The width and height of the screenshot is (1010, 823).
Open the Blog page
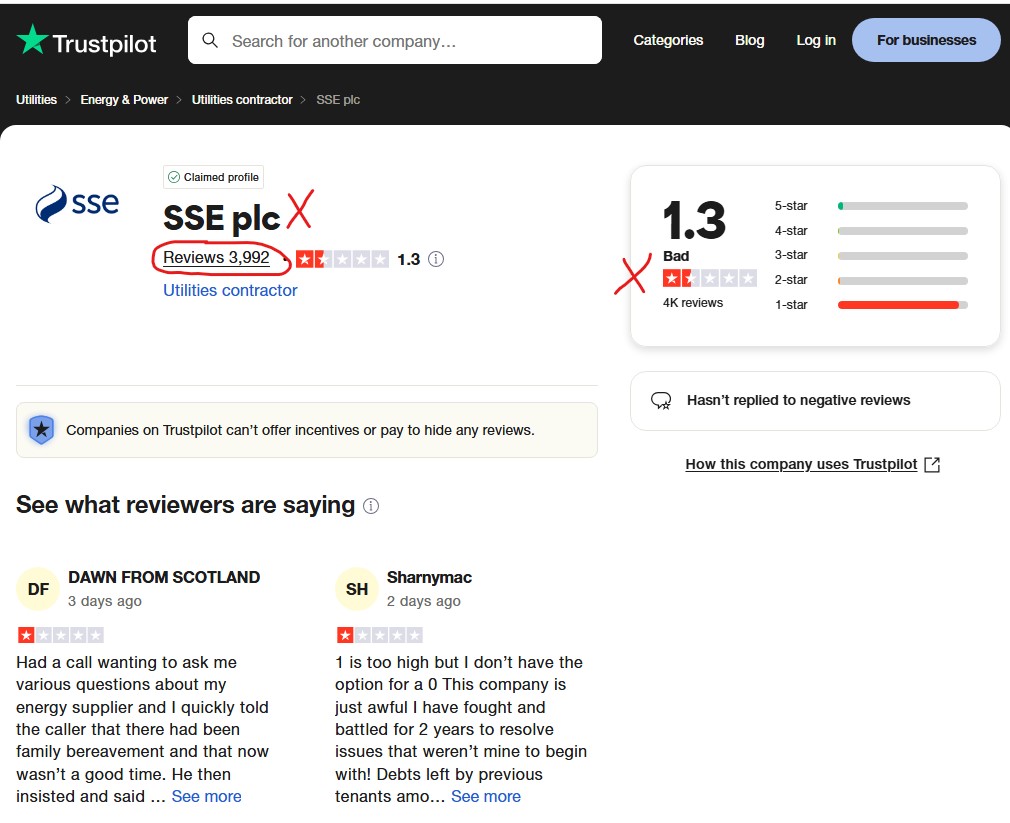(x=750, y=40)
